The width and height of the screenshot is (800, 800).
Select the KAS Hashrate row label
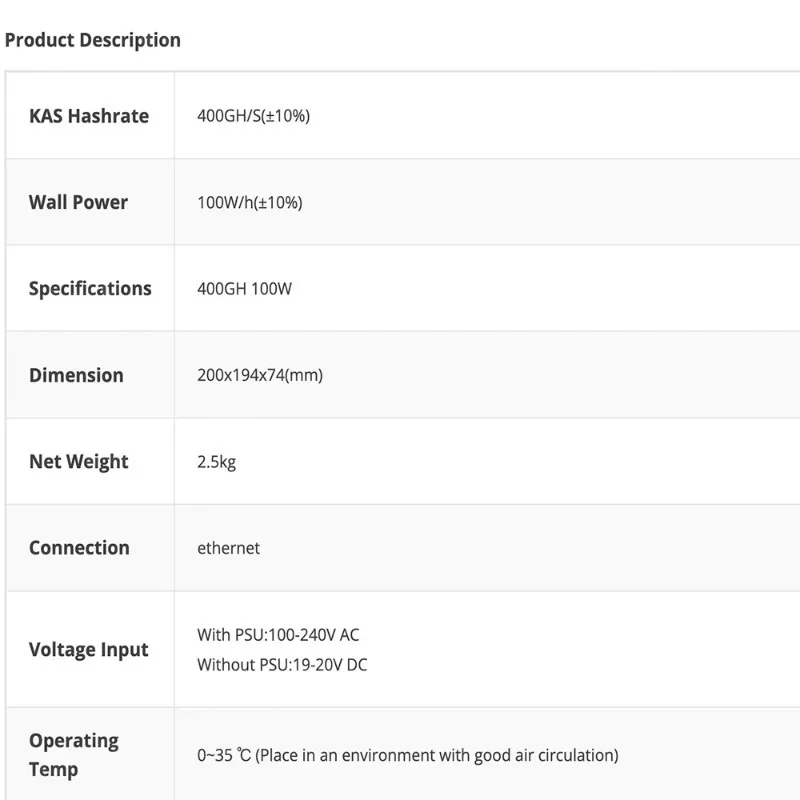(89, 116)
